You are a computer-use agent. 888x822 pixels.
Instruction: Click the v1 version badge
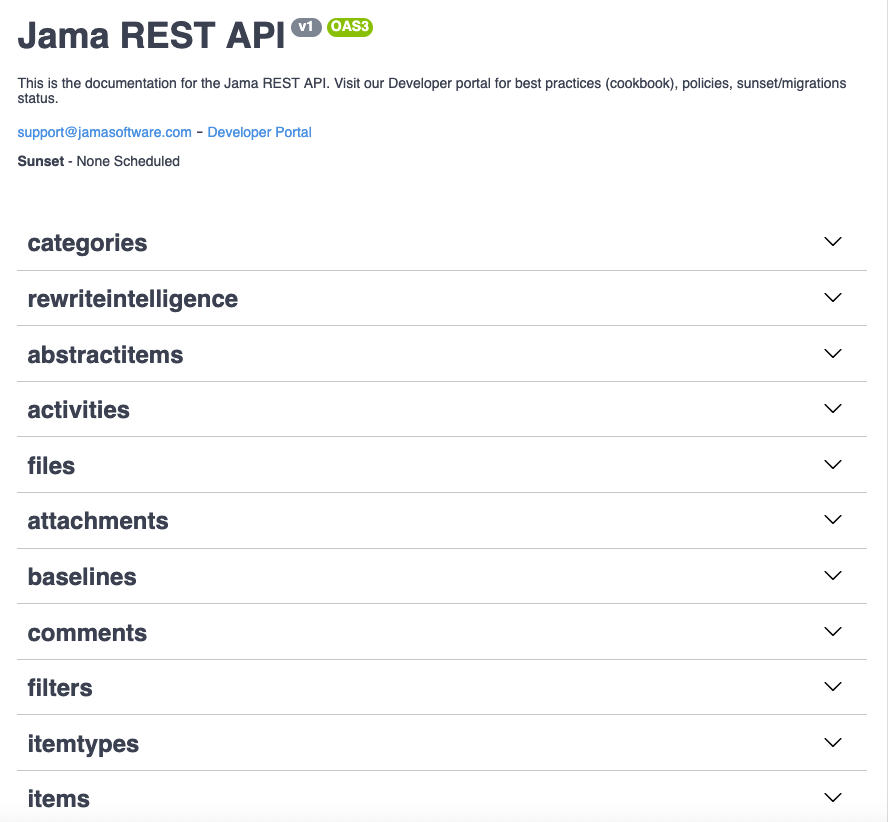pos(306,27)
